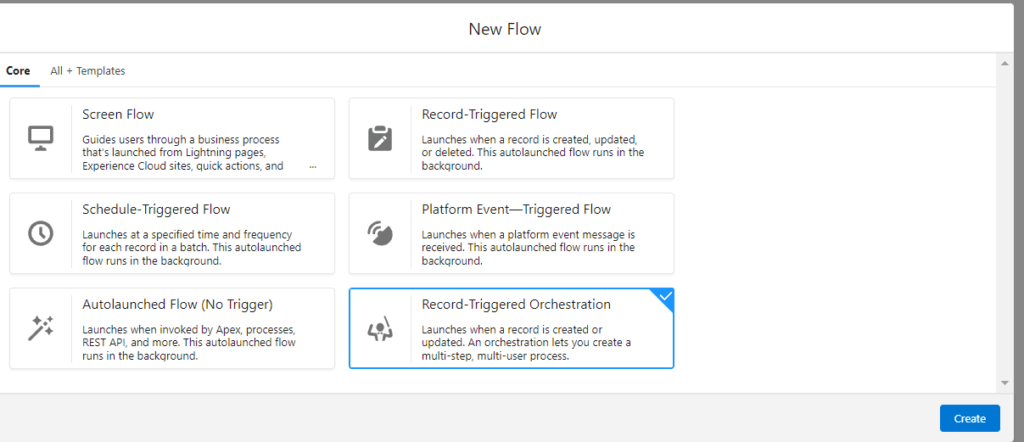The height and width of the screenshot is (442, 1024).
Task: Click the Record-Triggered Flow description text
Action: click(533, 153)
